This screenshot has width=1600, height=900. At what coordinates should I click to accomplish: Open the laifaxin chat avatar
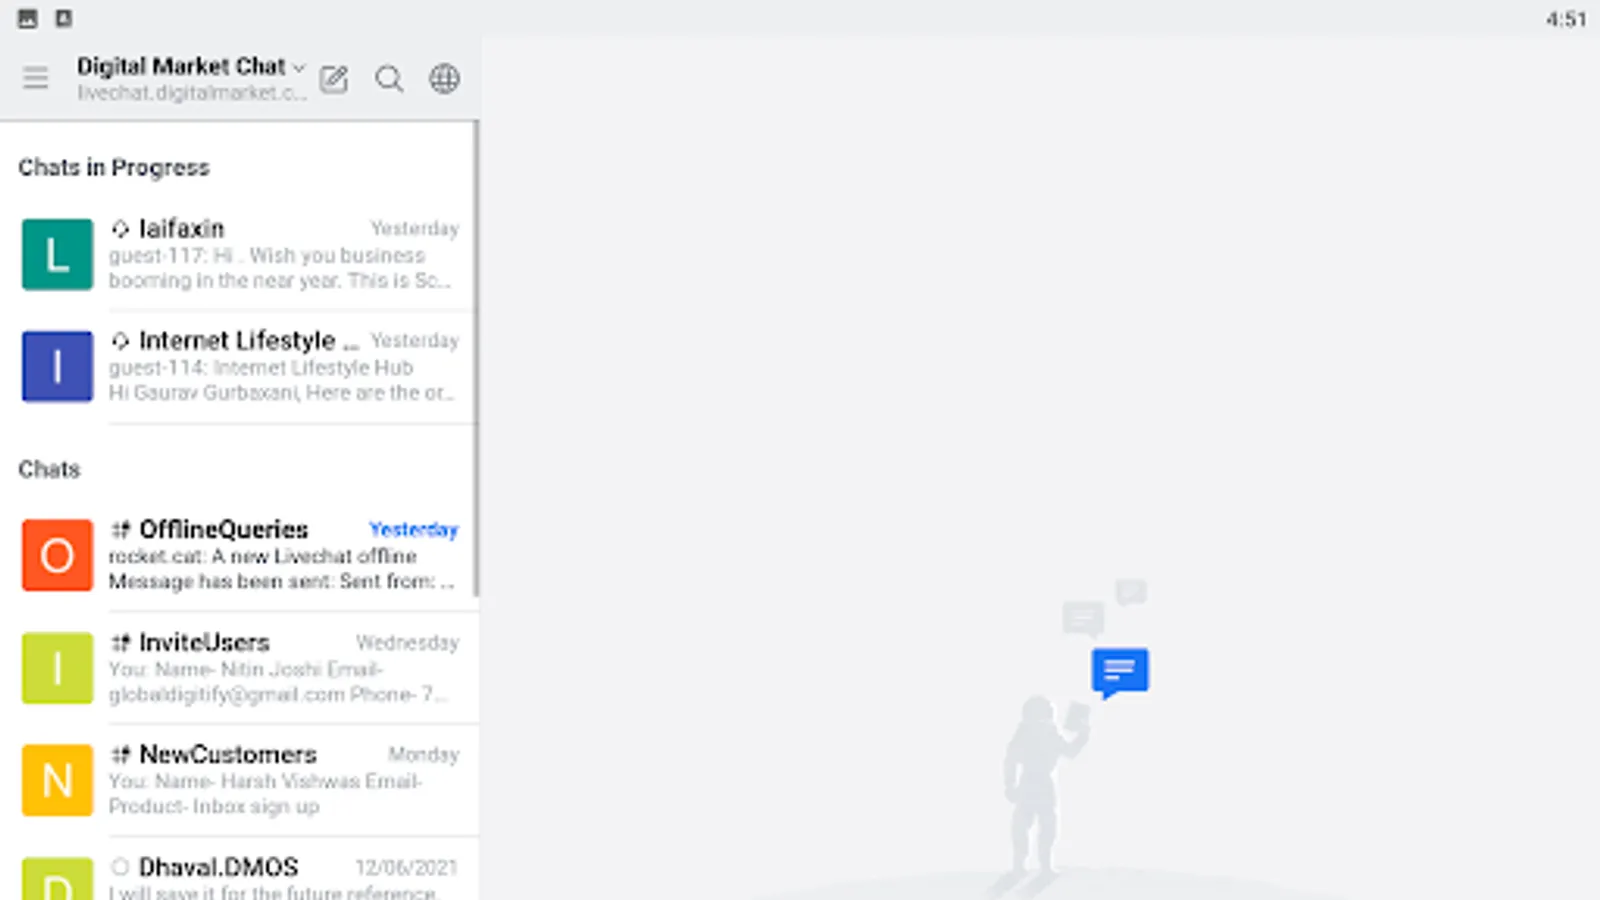(57, 255)
